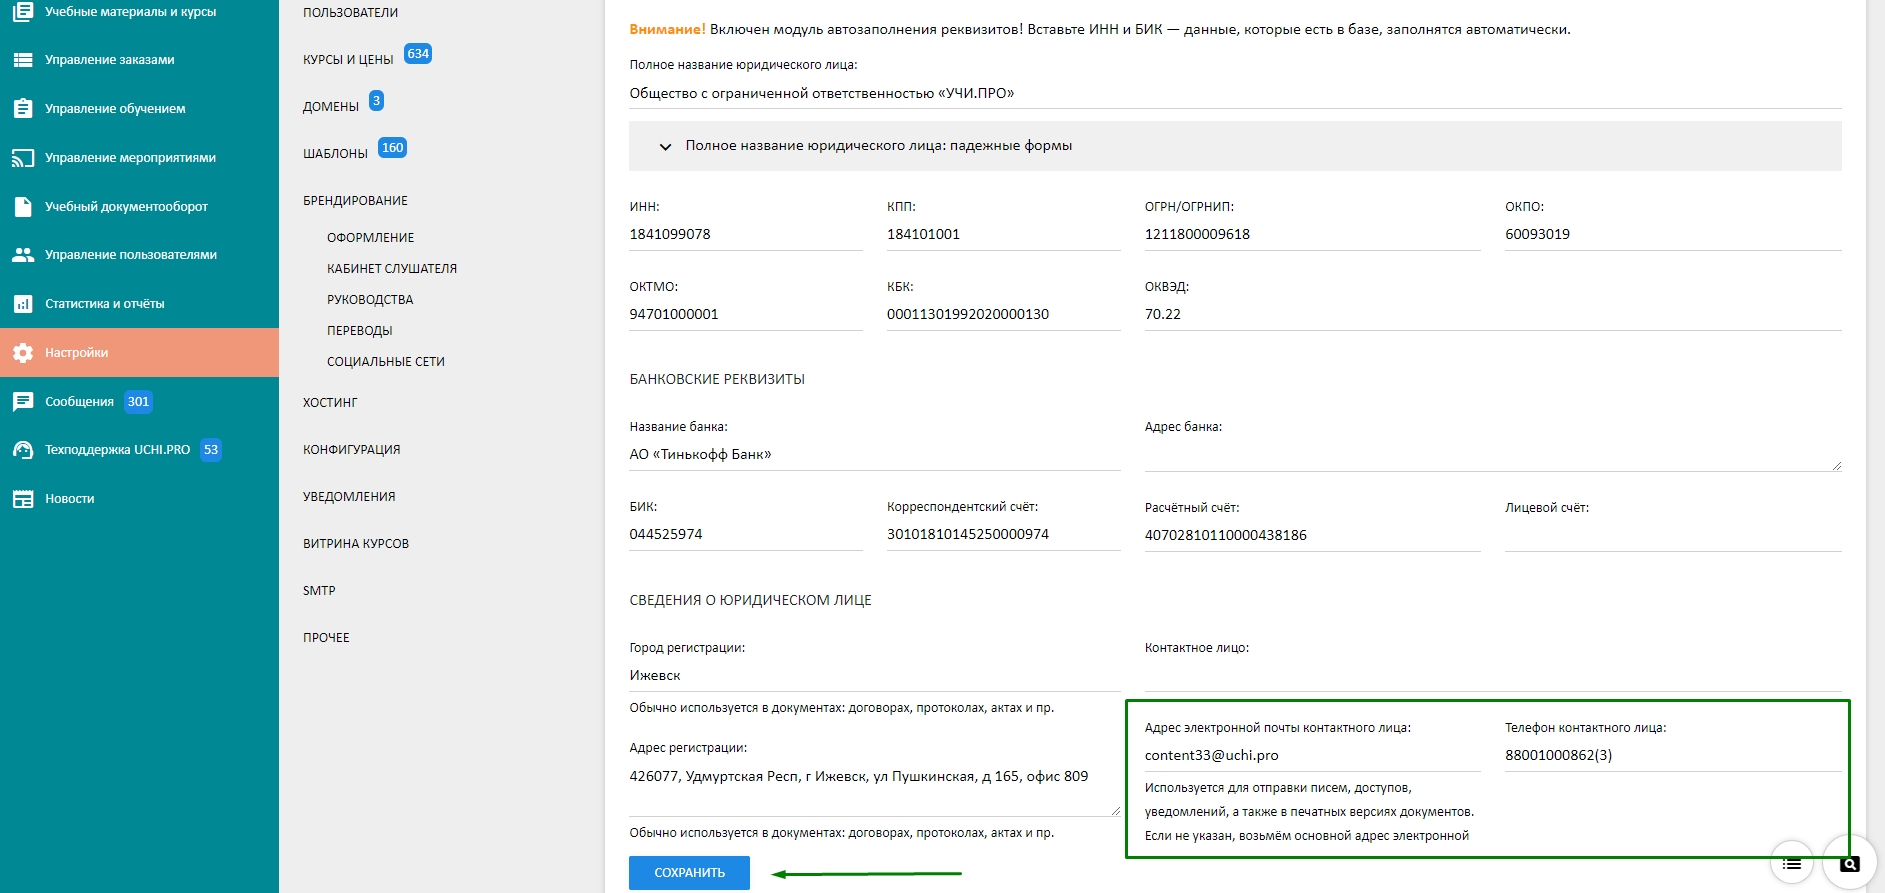Click the ОКВЭД input field
Viewport: 1885px width, 893px height.
coord(1492,315)
